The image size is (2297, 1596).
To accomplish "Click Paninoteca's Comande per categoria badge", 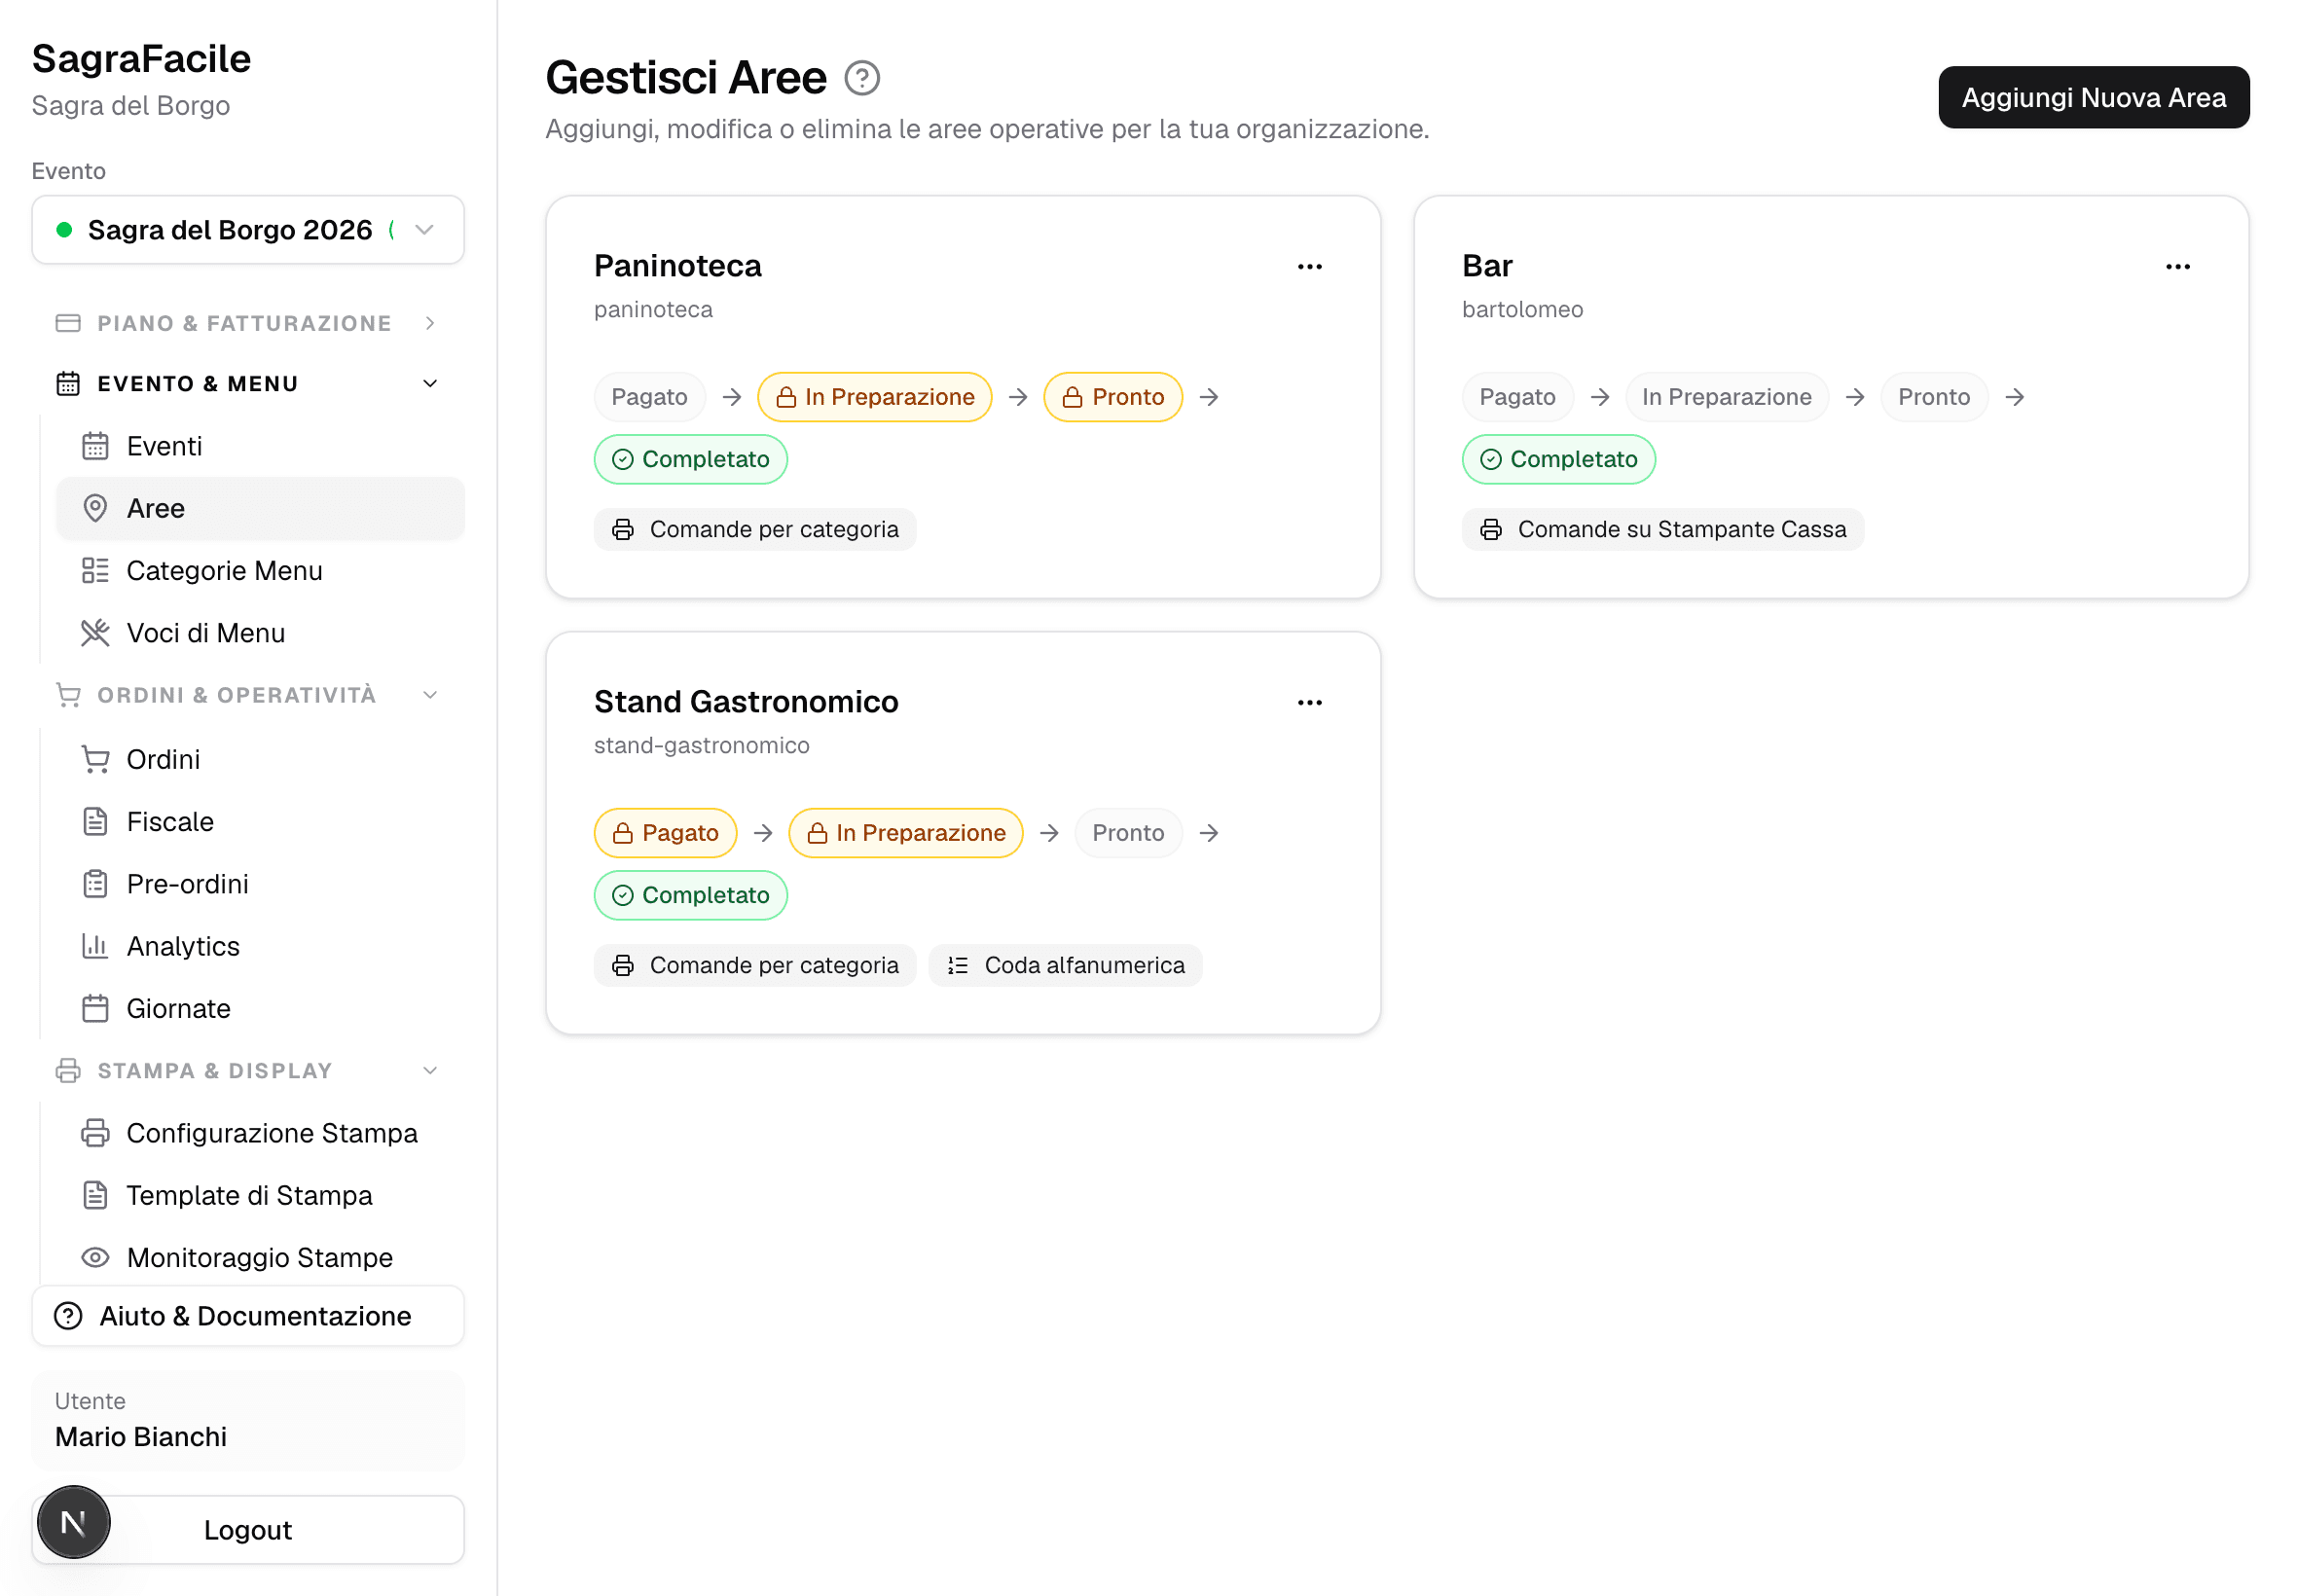I will [755, 529].
